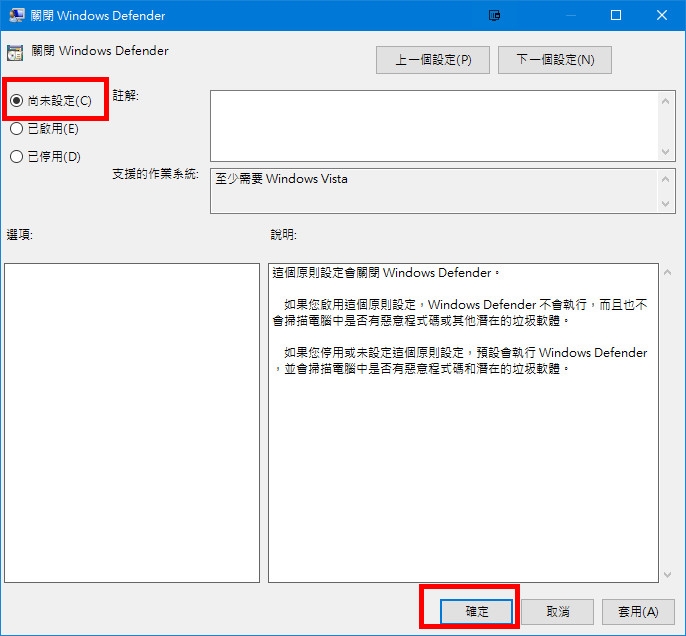
Task: Click scroll up arrow in 支援的作業系統 box
Action: [x=665, y=179]
